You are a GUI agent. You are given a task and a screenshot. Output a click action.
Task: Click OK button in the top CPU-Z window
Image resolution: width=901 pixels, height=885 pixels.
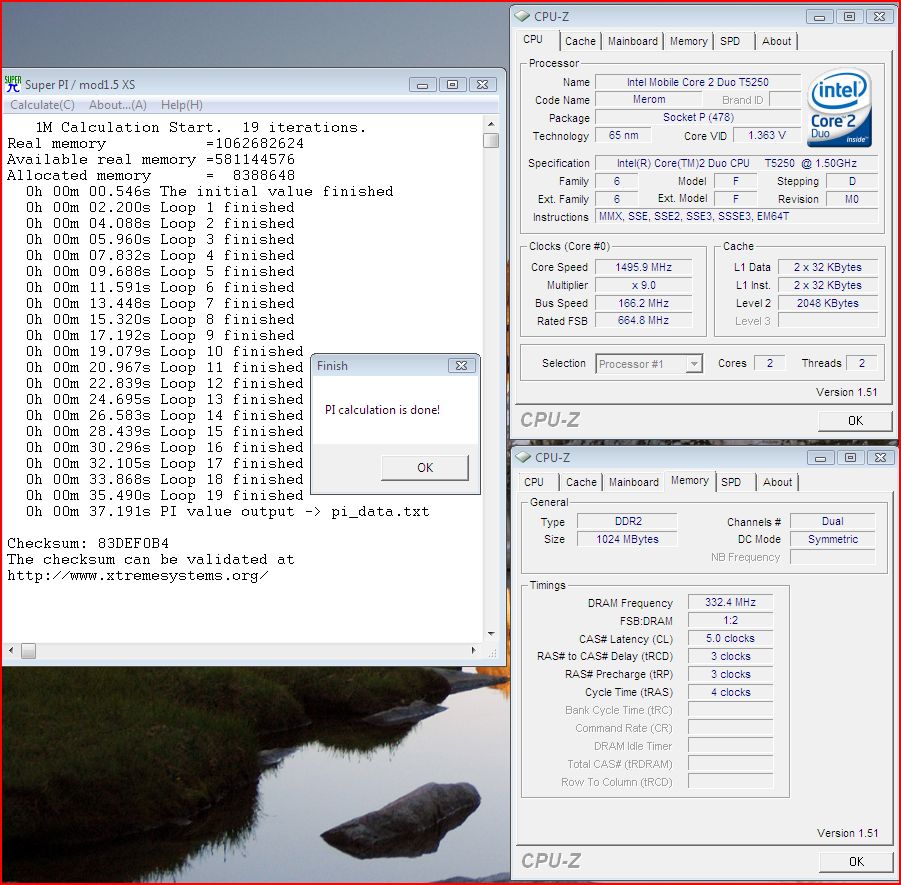(x=855, y=421)
